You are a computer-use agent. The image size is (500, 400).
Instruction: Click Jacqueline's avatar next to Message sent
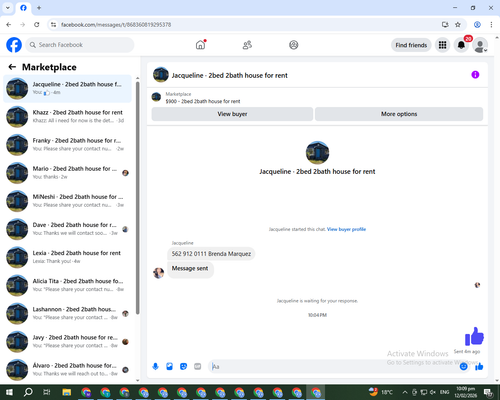coord(158,273)
